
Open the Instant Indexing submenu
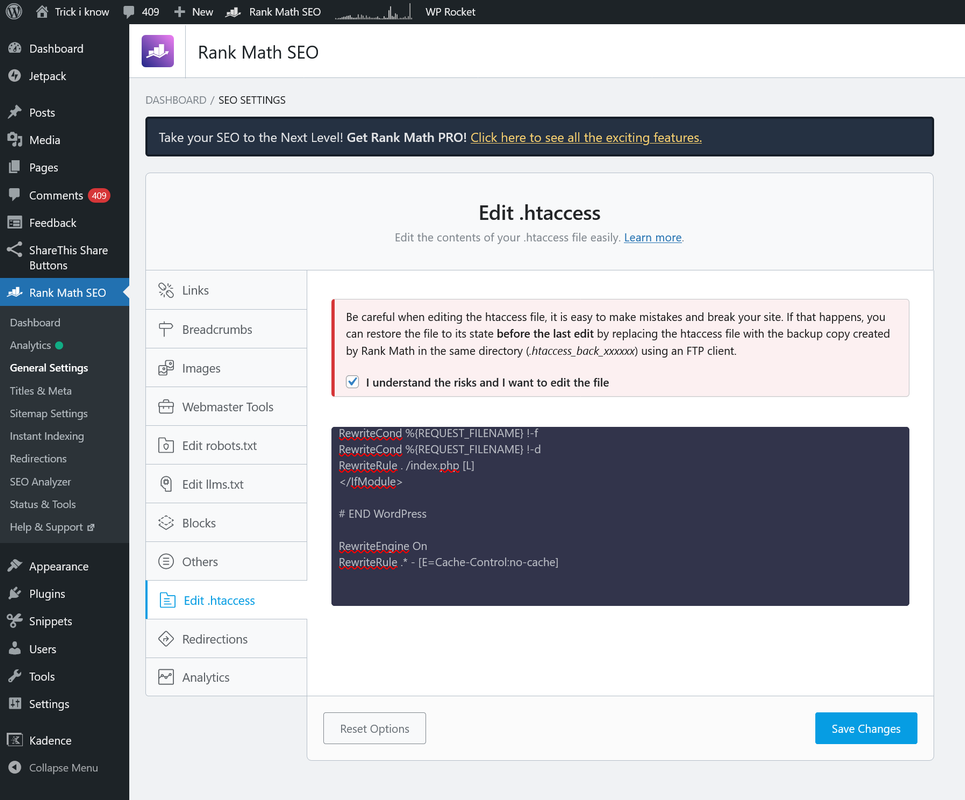tap(47, 436)
